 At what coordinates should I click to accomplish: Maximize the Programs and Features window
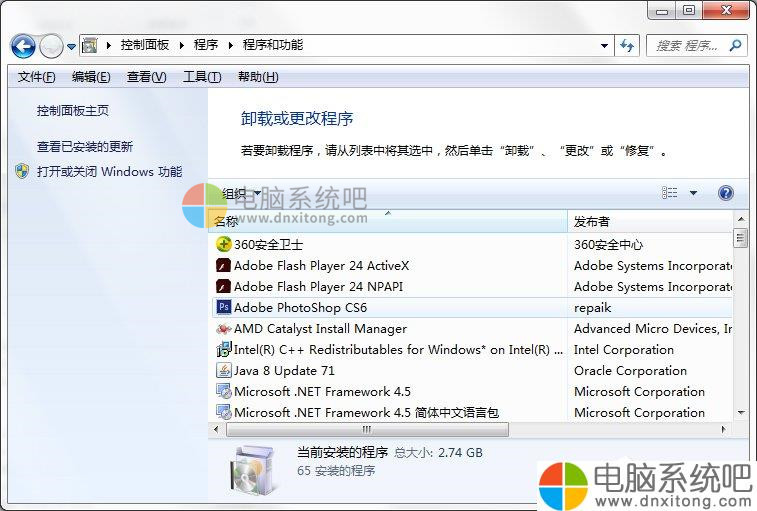(x=689, y=10)
